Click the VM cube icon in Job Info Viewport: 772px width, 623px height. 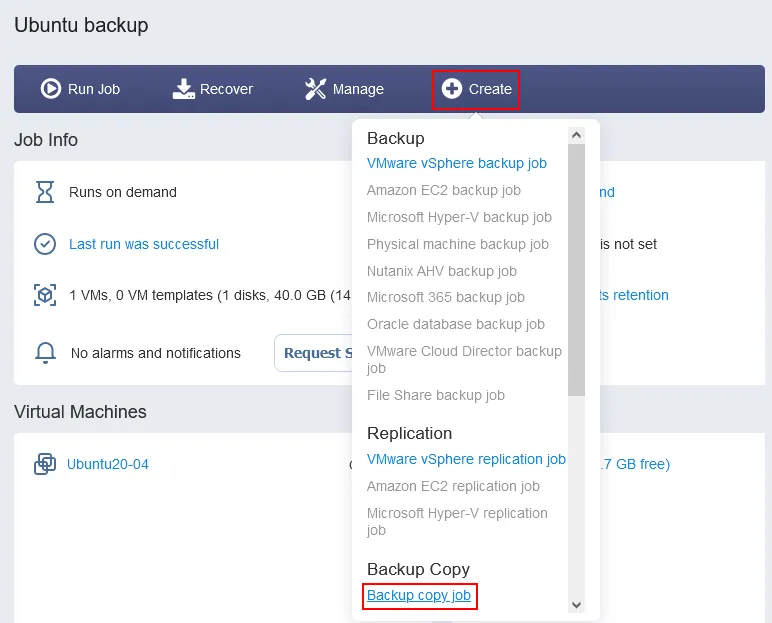[45, 295]
